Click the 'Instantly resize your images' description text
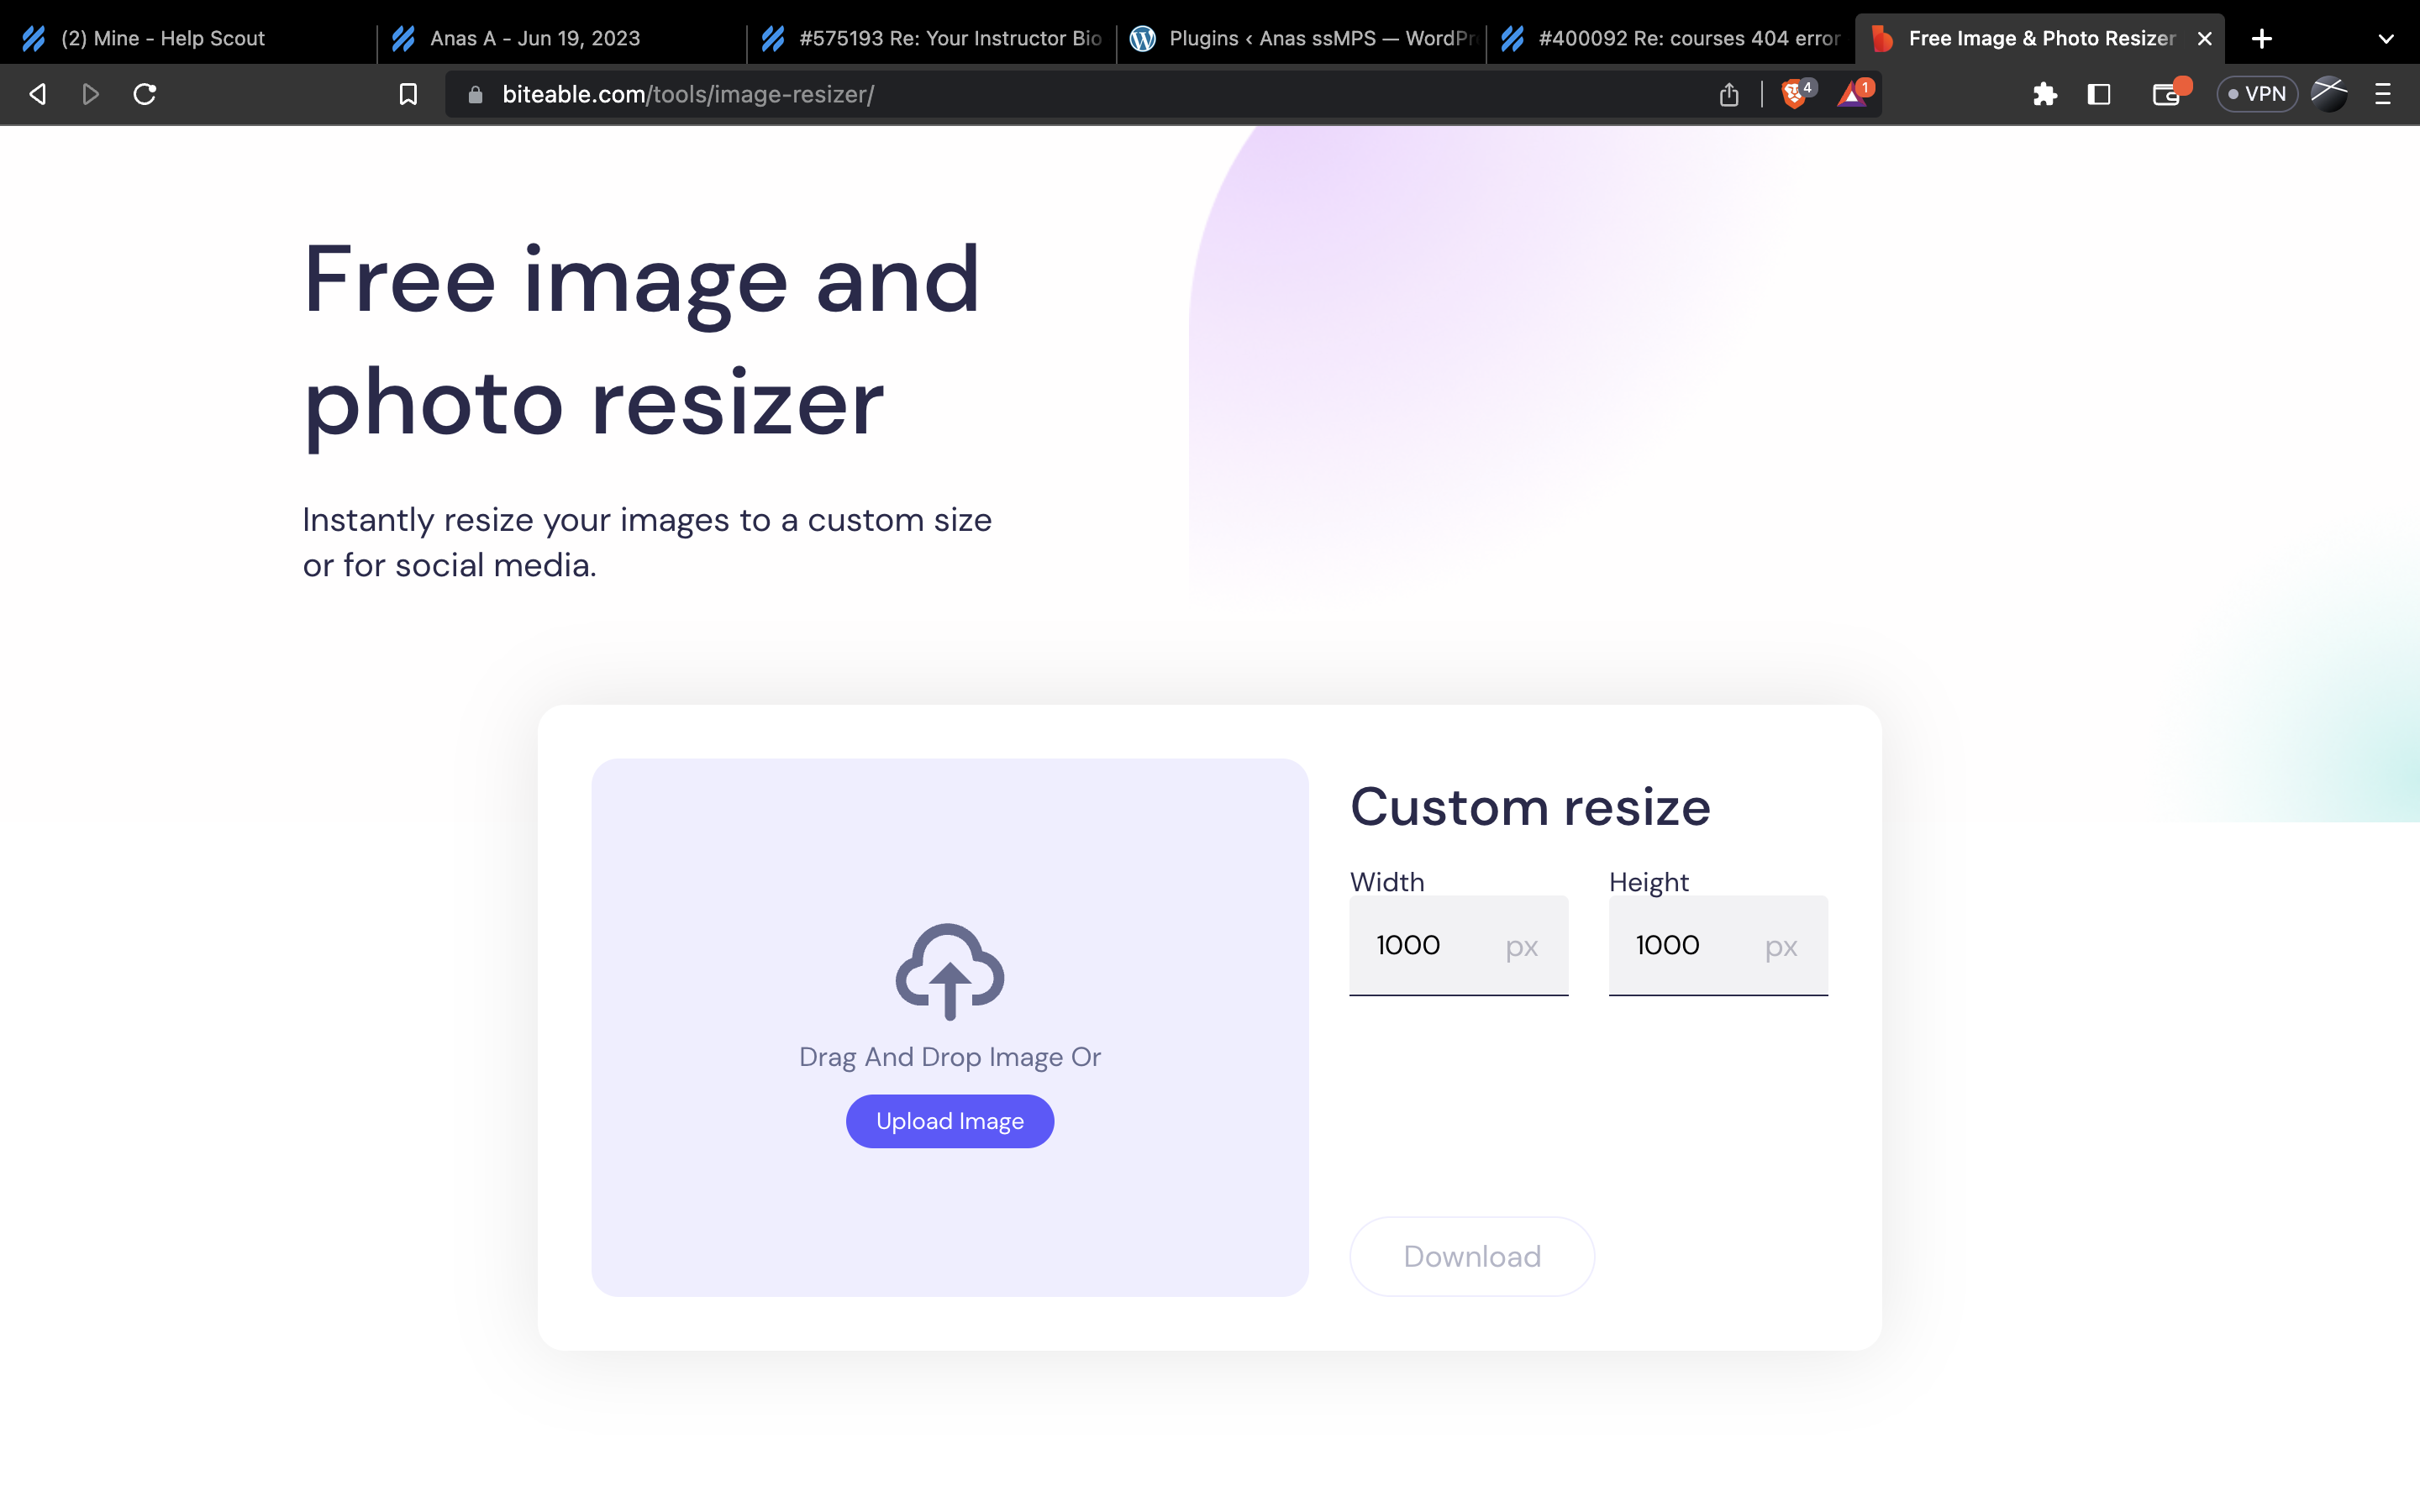 click(647, 542)
